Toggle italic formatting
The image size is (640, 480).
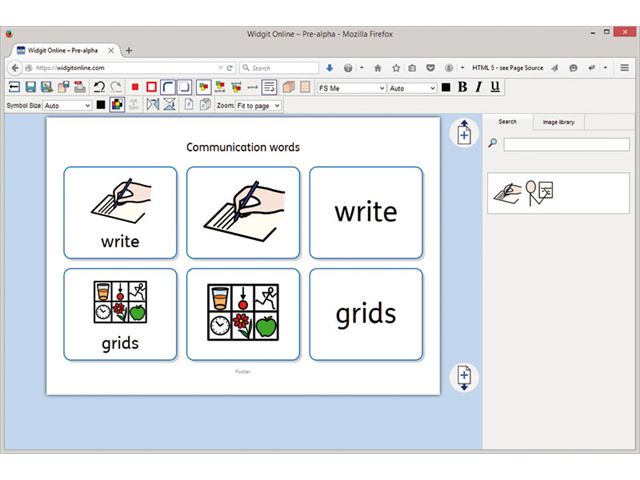479,87
